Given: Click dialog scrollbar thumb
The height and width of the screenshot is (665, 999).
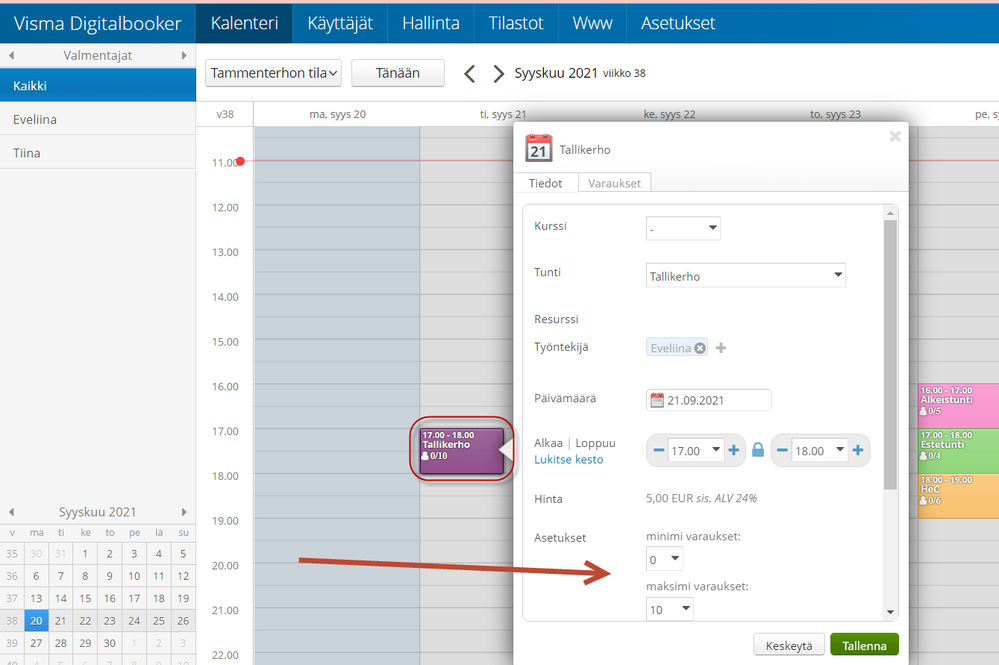Looking at the screenshot, I should tap(890, 354).
